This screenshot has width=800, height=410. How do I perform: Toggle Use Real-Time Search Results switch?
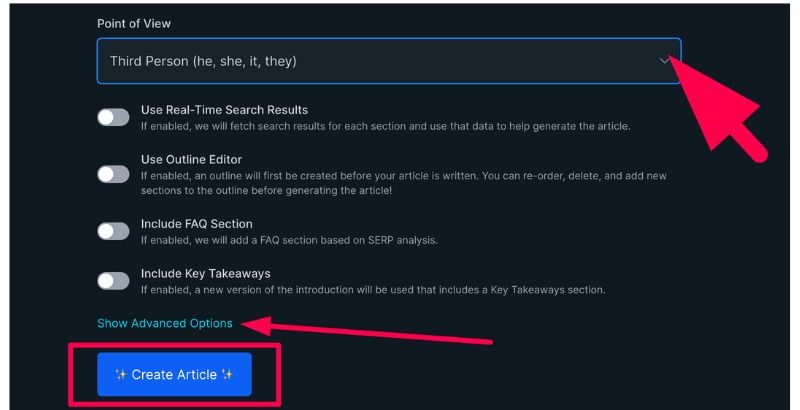[113, 117]
